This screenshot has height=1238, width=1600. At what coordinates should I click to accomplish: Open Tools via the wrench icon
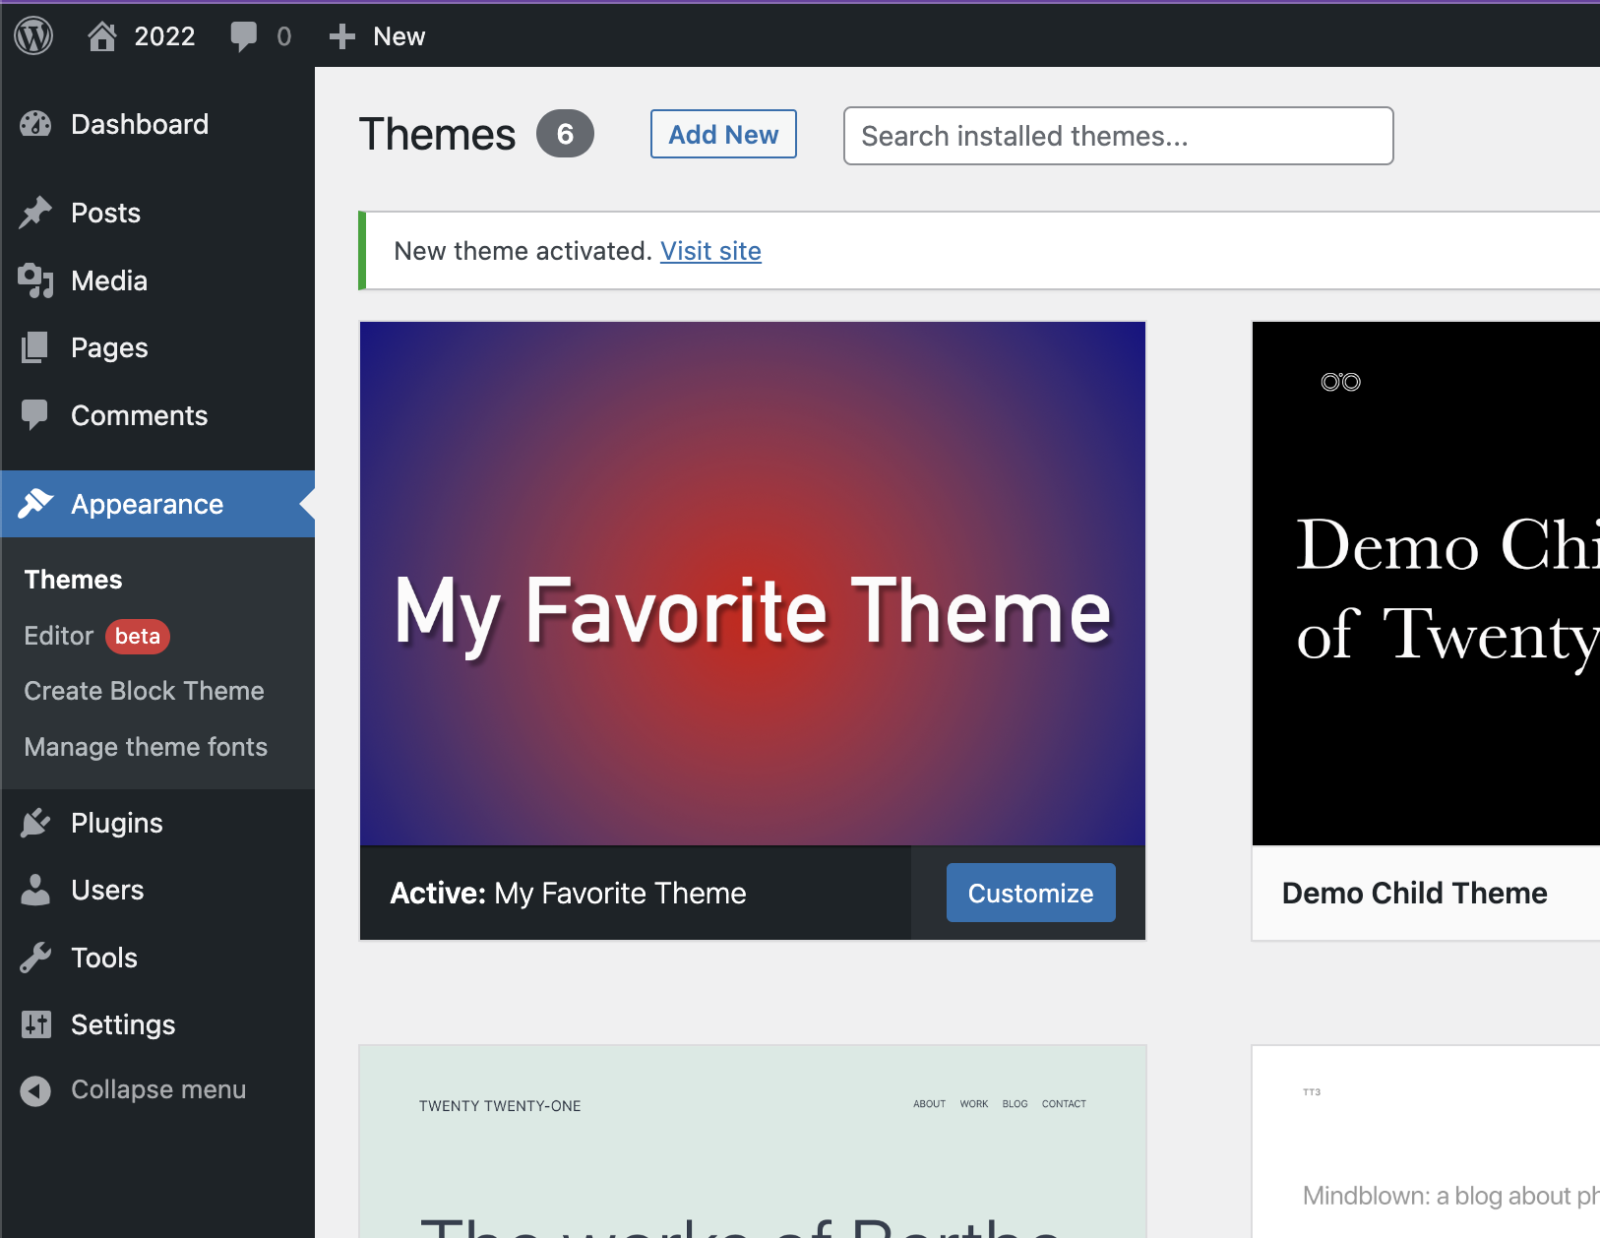pos(36,957)
